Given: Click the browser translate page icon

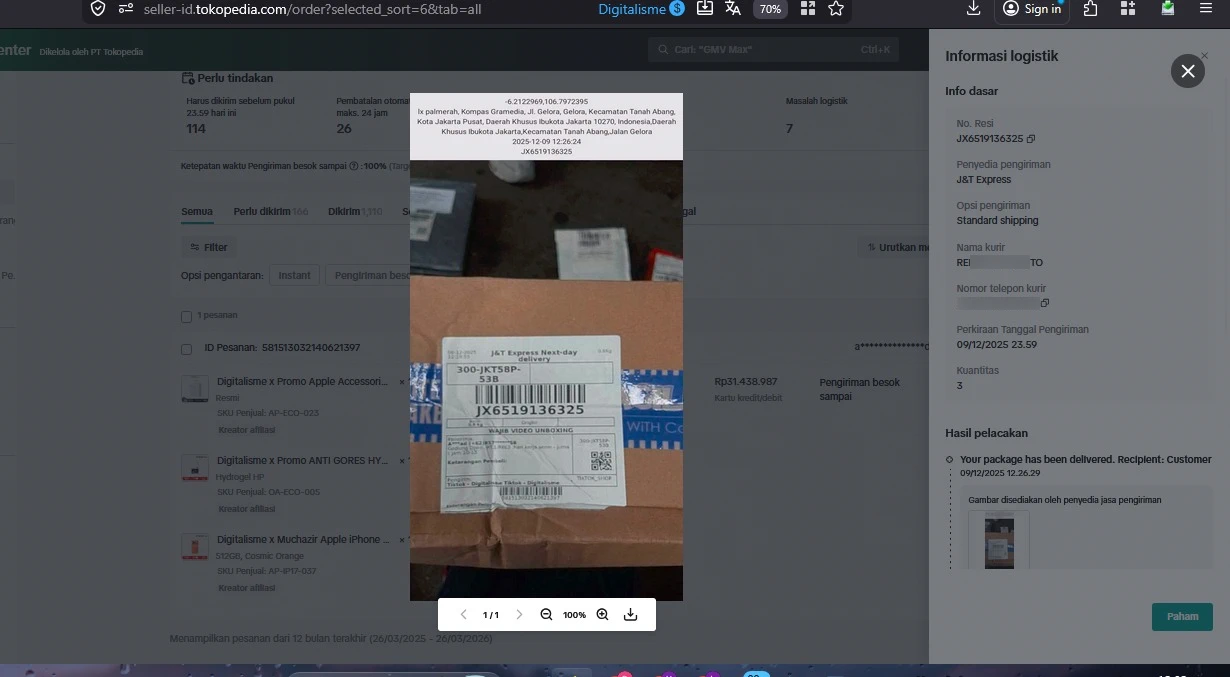Looking at the screenshot, I should 733,9.
